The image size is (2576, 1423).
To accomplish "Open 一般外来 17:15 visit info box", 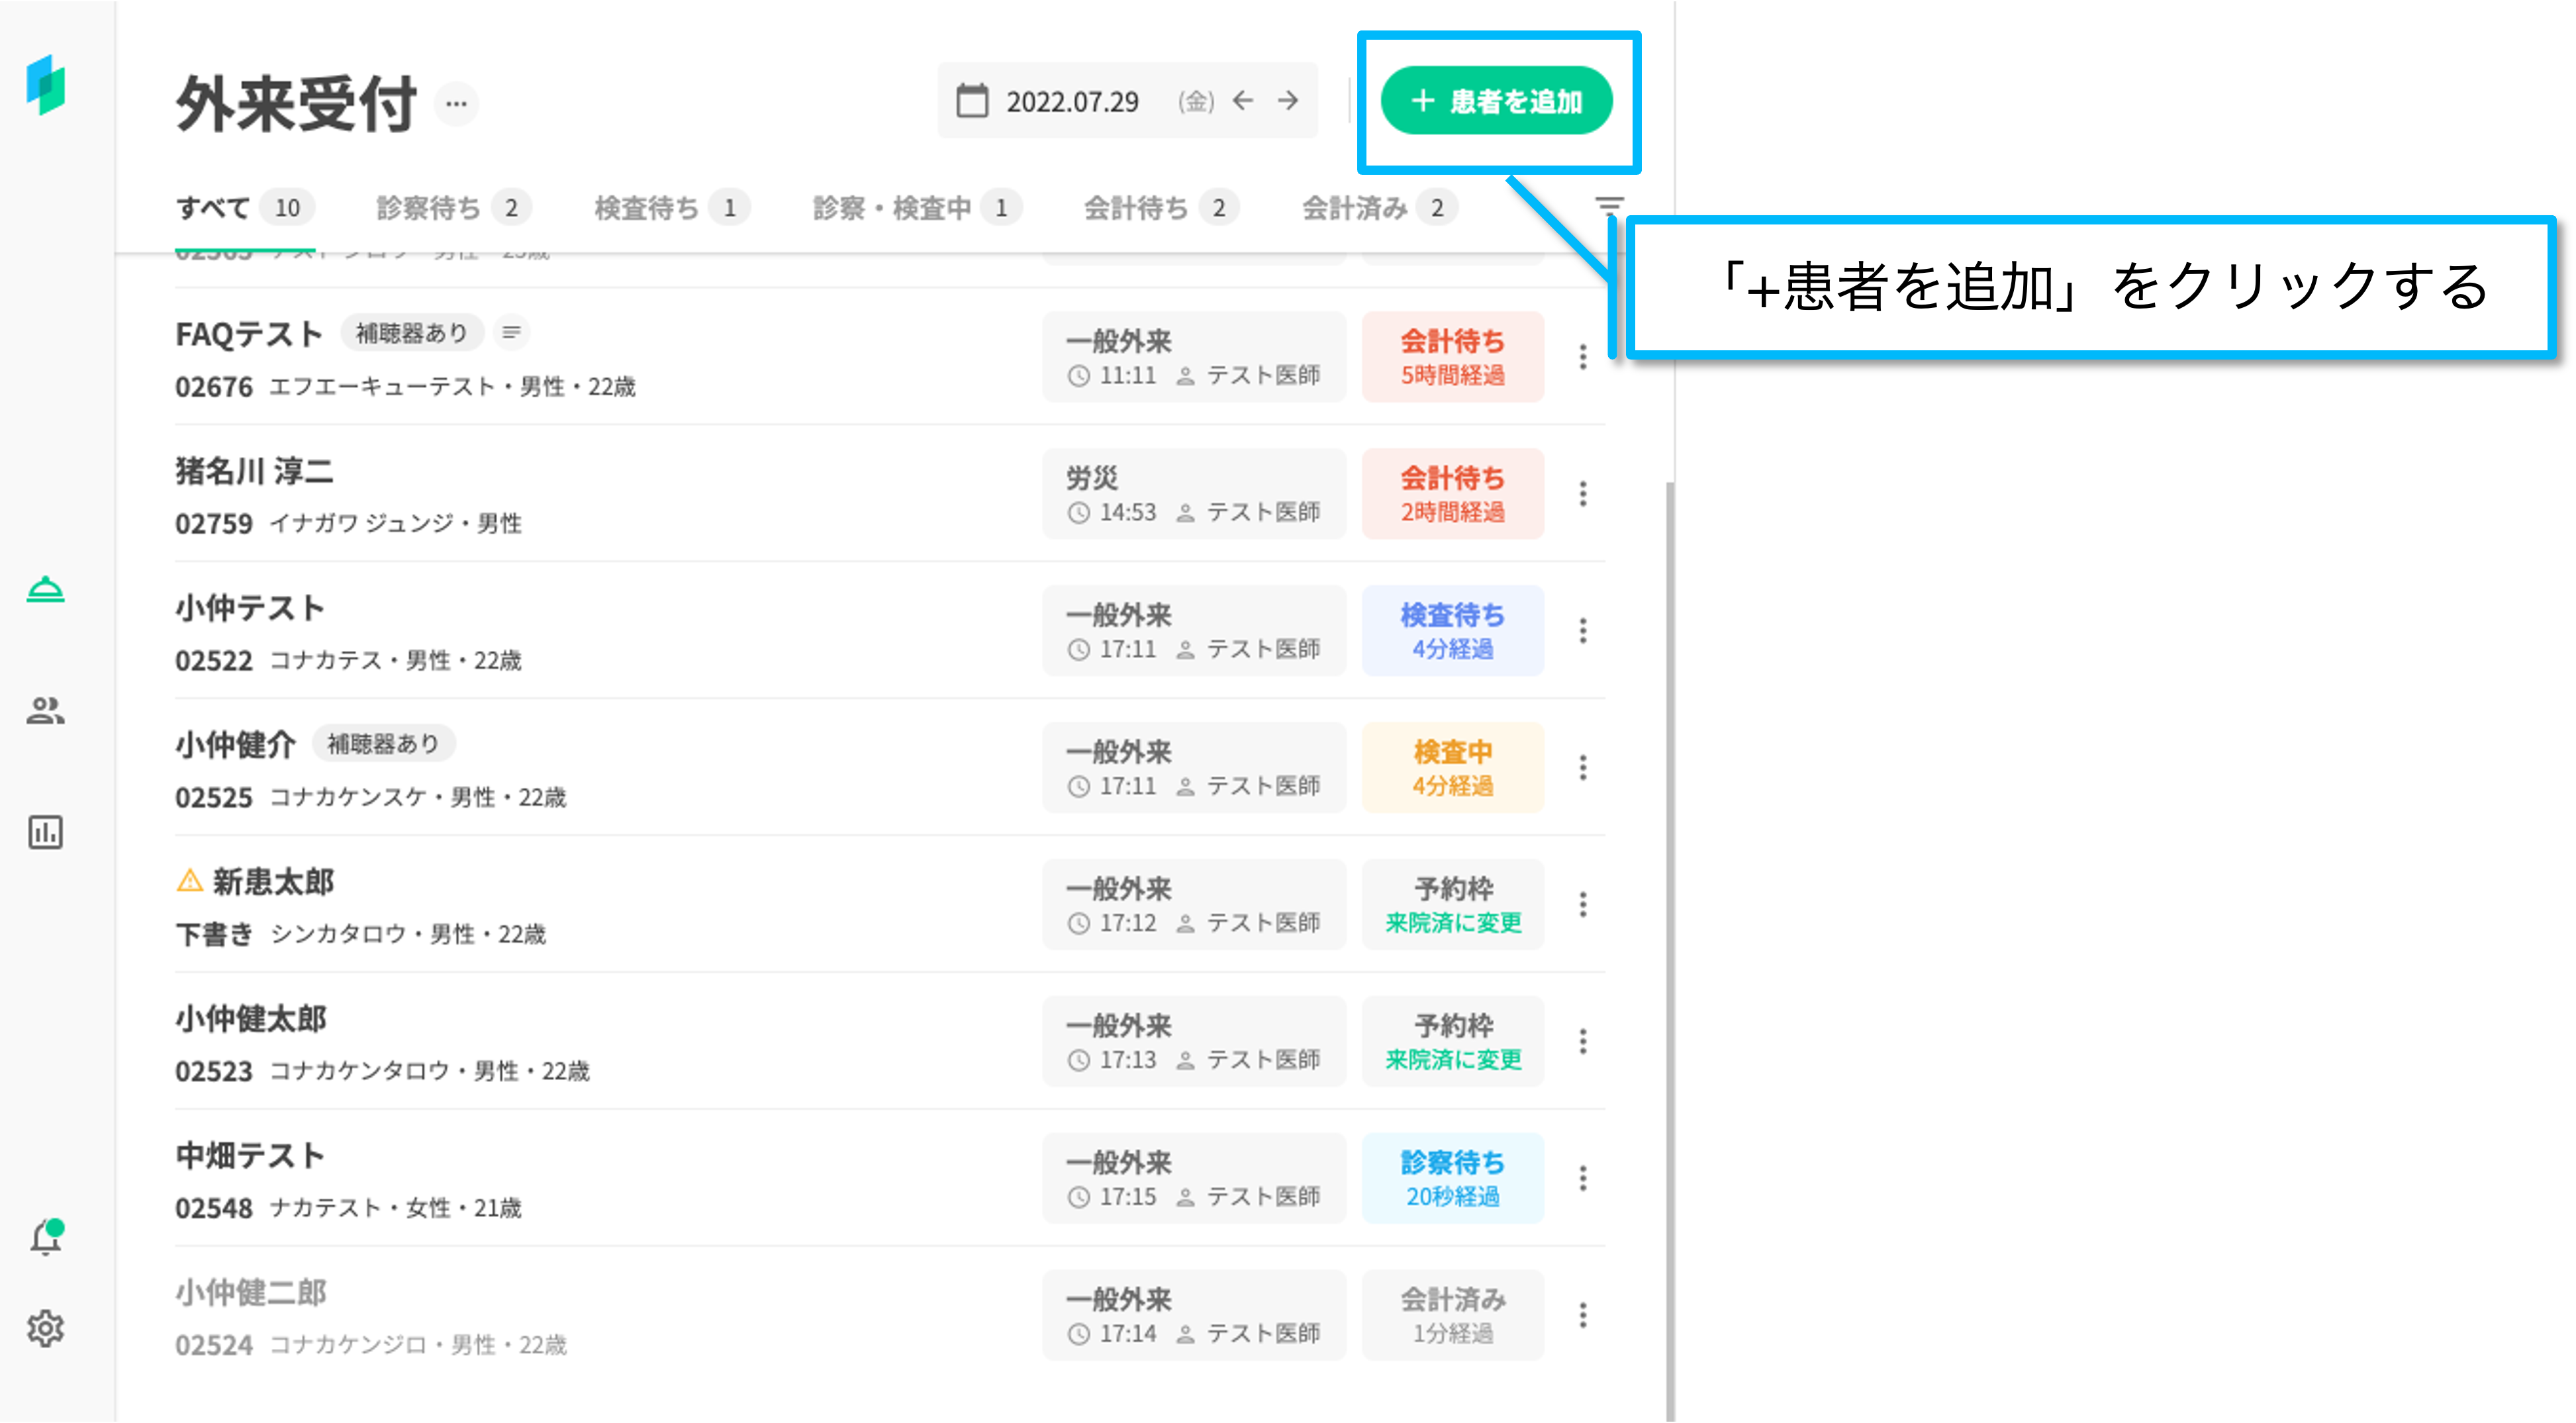I will point(1194,1179).
